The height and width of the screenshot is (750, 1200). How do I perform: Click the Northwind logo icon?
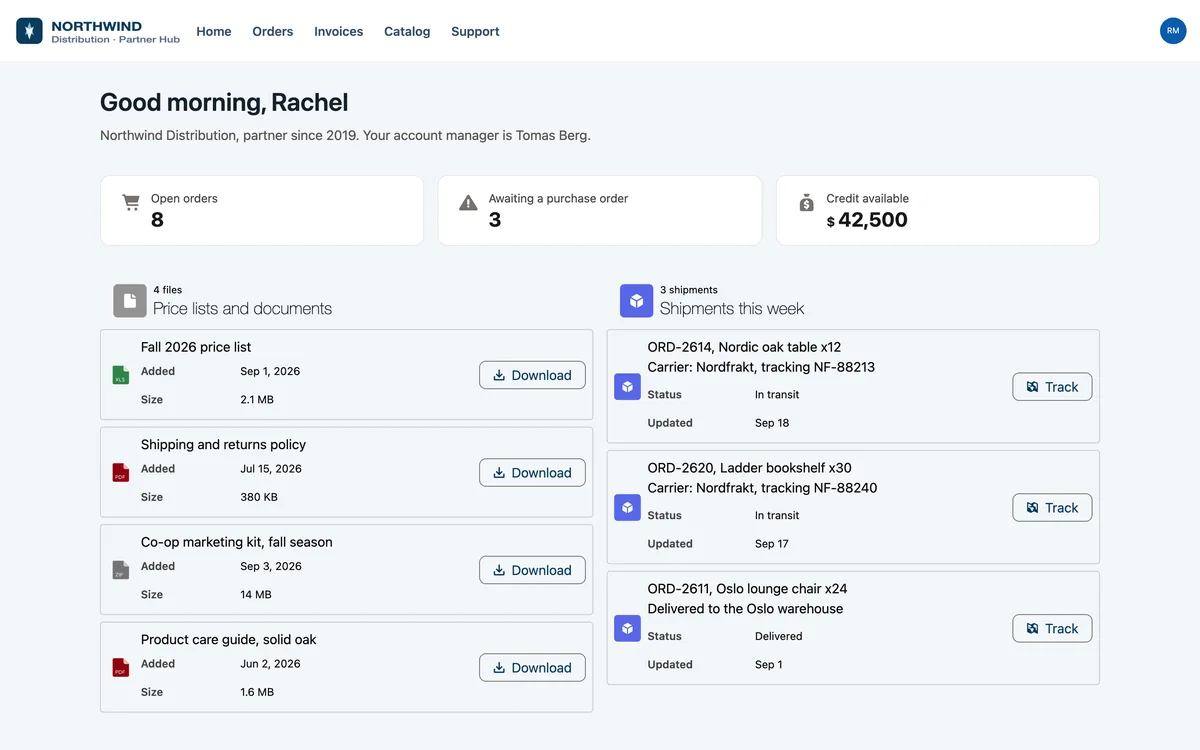tap(30, 31)
